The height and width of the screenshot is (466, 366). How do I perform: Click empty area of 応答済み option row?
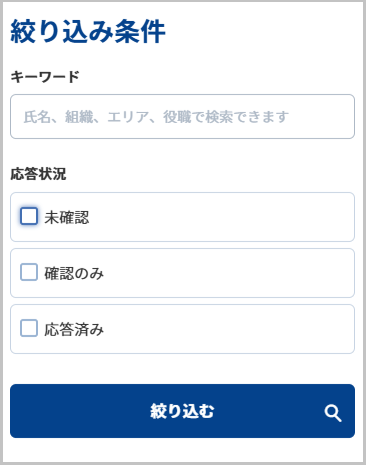[x=227, y=329]
